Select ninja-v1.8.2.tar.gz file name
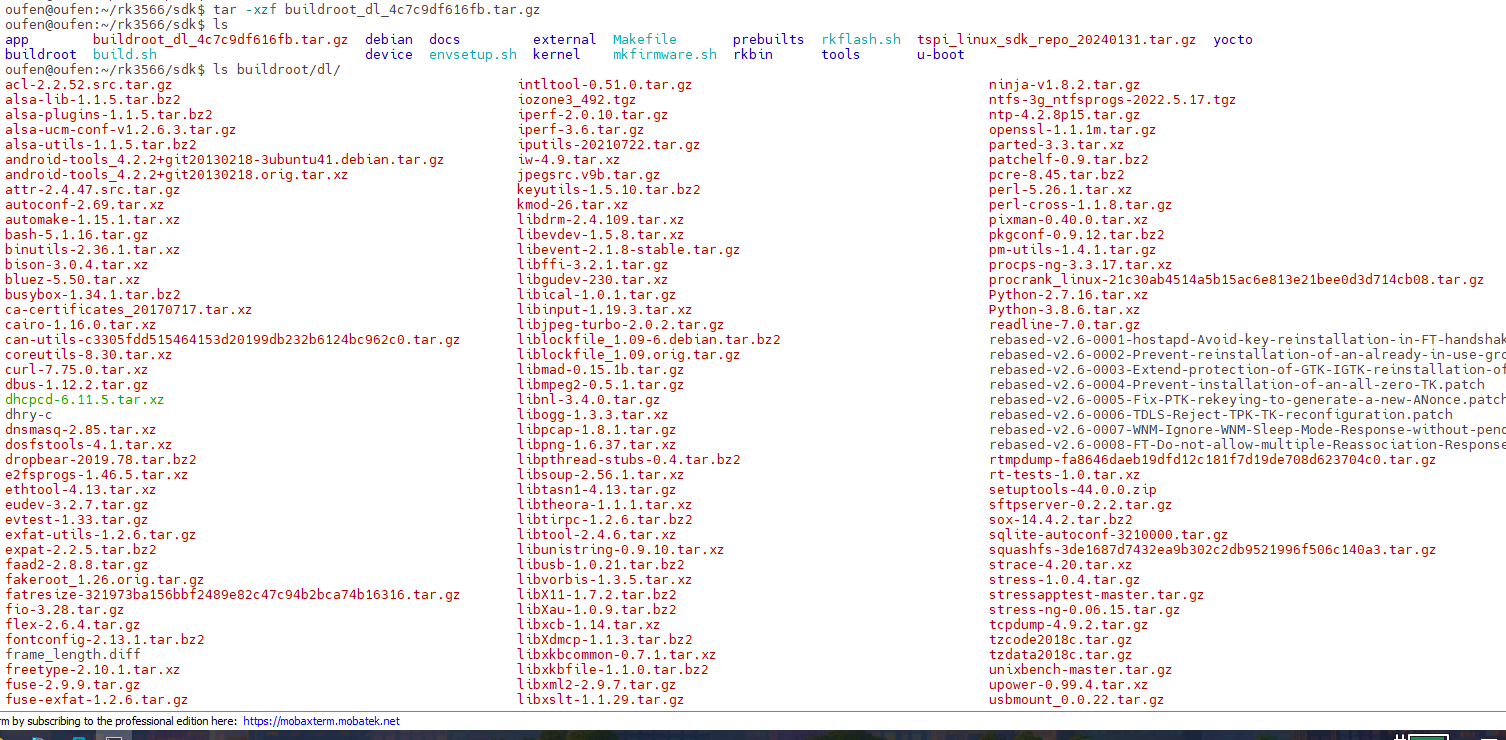Viewport: 1506px width, 740px height. coord(1065,85)
